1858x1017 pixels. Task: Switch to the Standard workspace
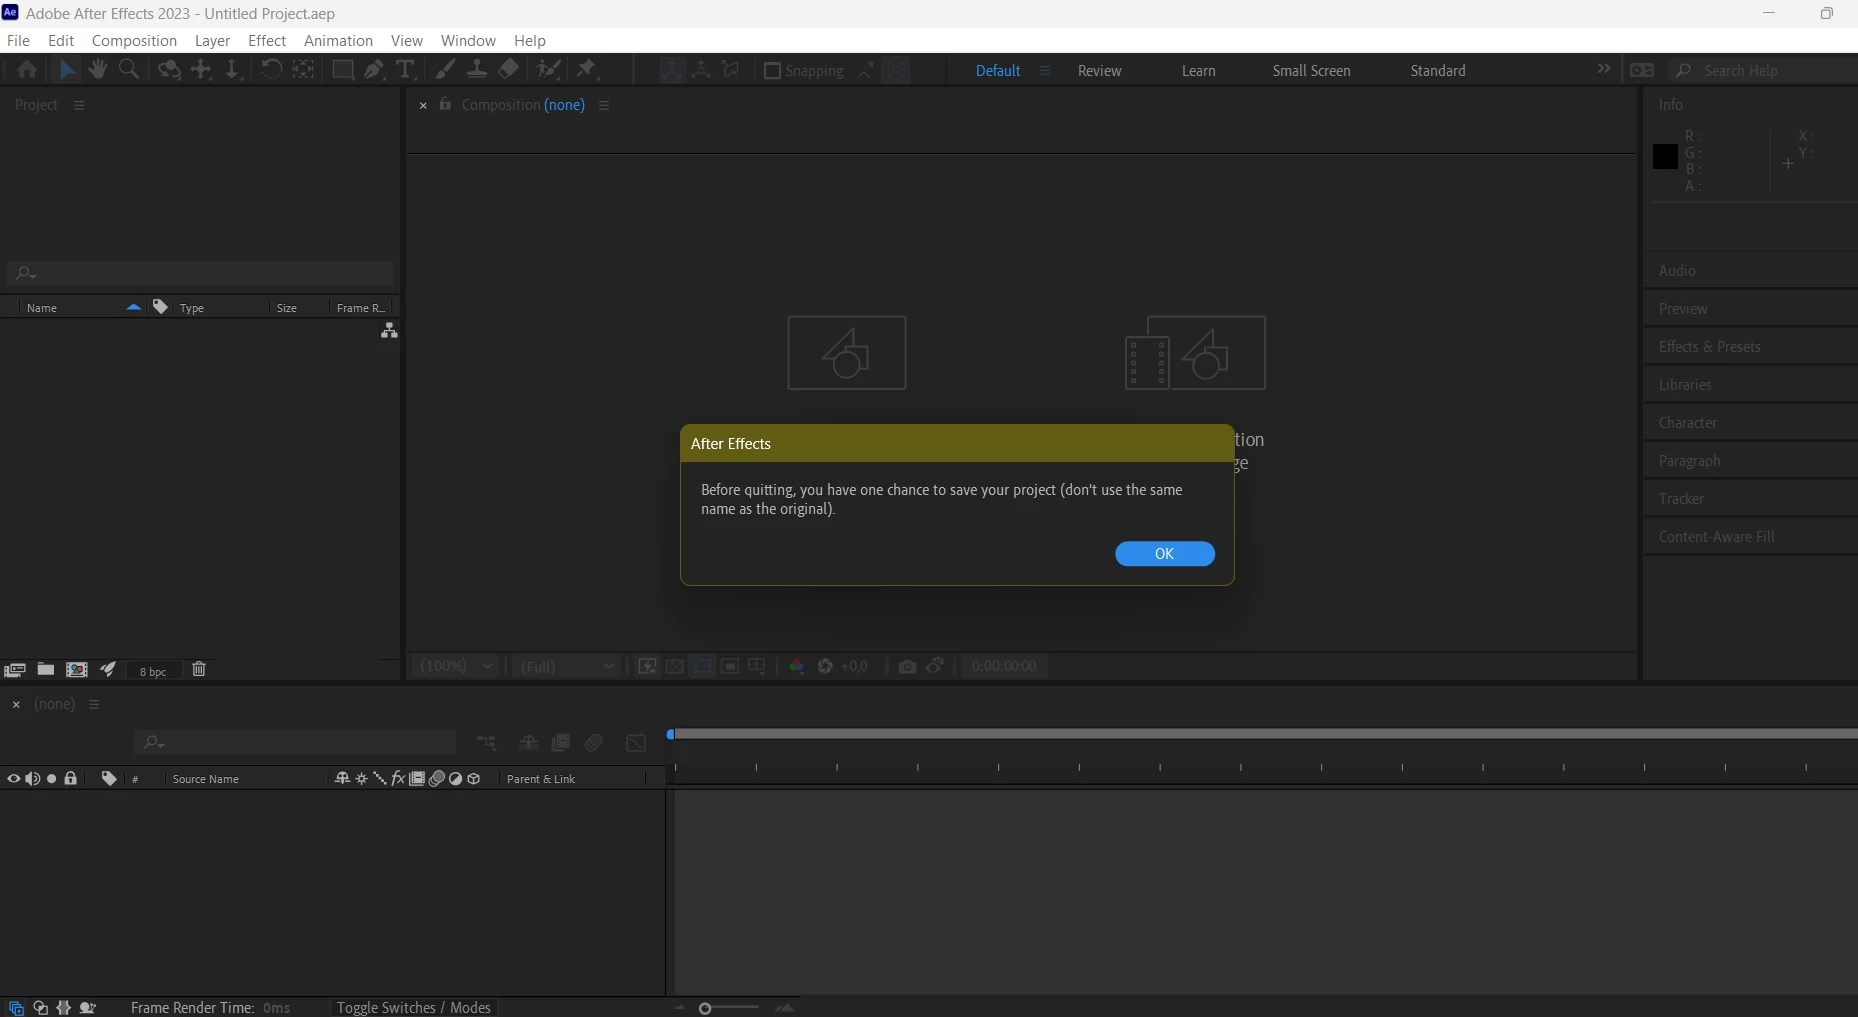[1437, 70]
